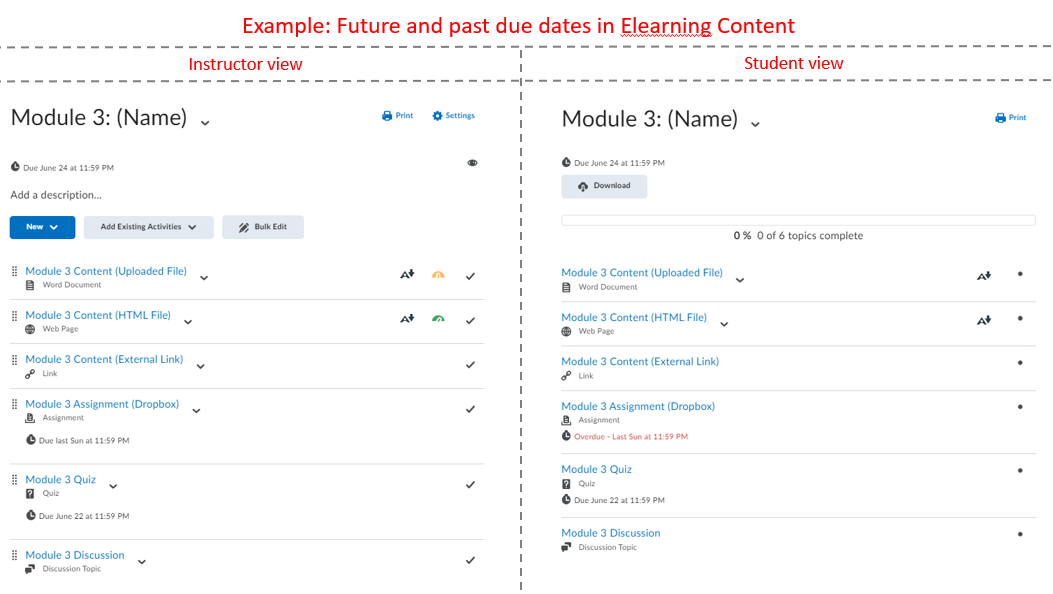Click the completion dot beside Module 3 Quiz, student view

pos(1020,470)
